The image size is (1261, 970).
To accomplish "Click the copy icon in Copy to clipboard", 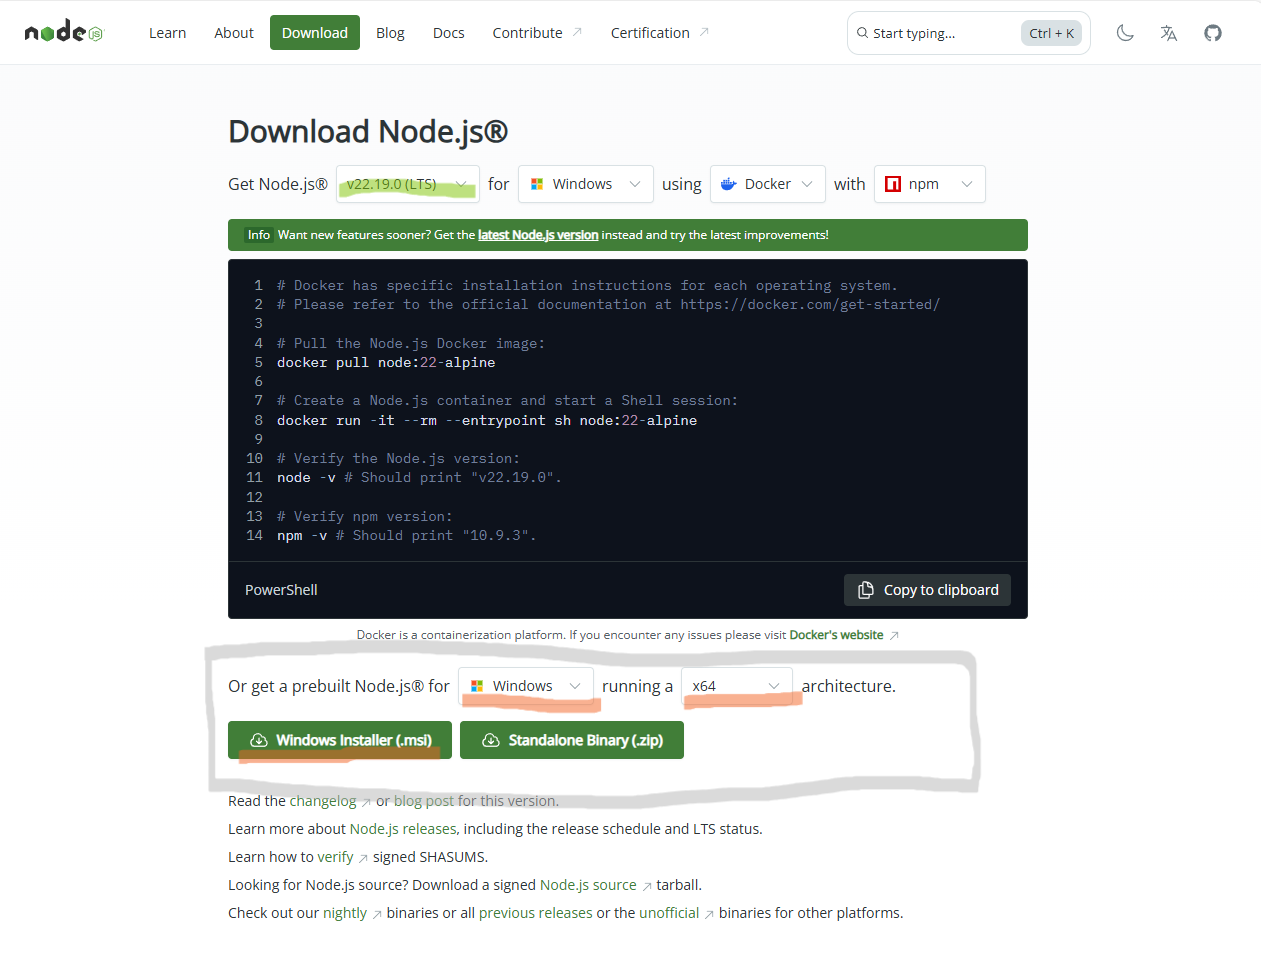I will point(866,590).
